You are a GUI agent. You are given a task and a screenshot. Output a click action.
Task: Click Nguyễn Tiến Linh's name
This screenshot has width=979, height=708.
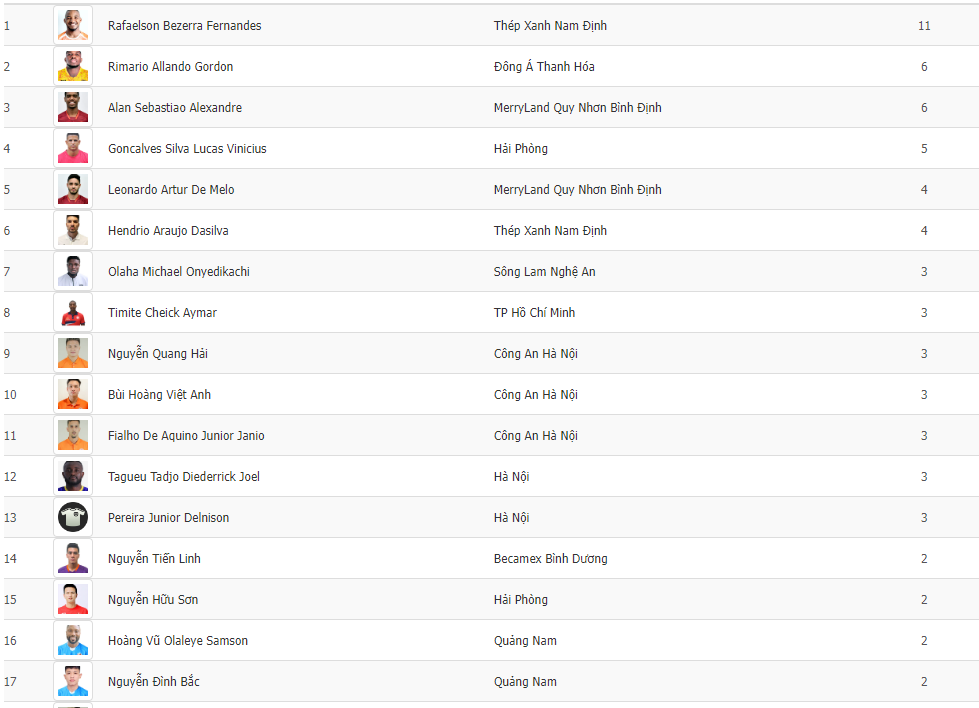click(154, 559)
